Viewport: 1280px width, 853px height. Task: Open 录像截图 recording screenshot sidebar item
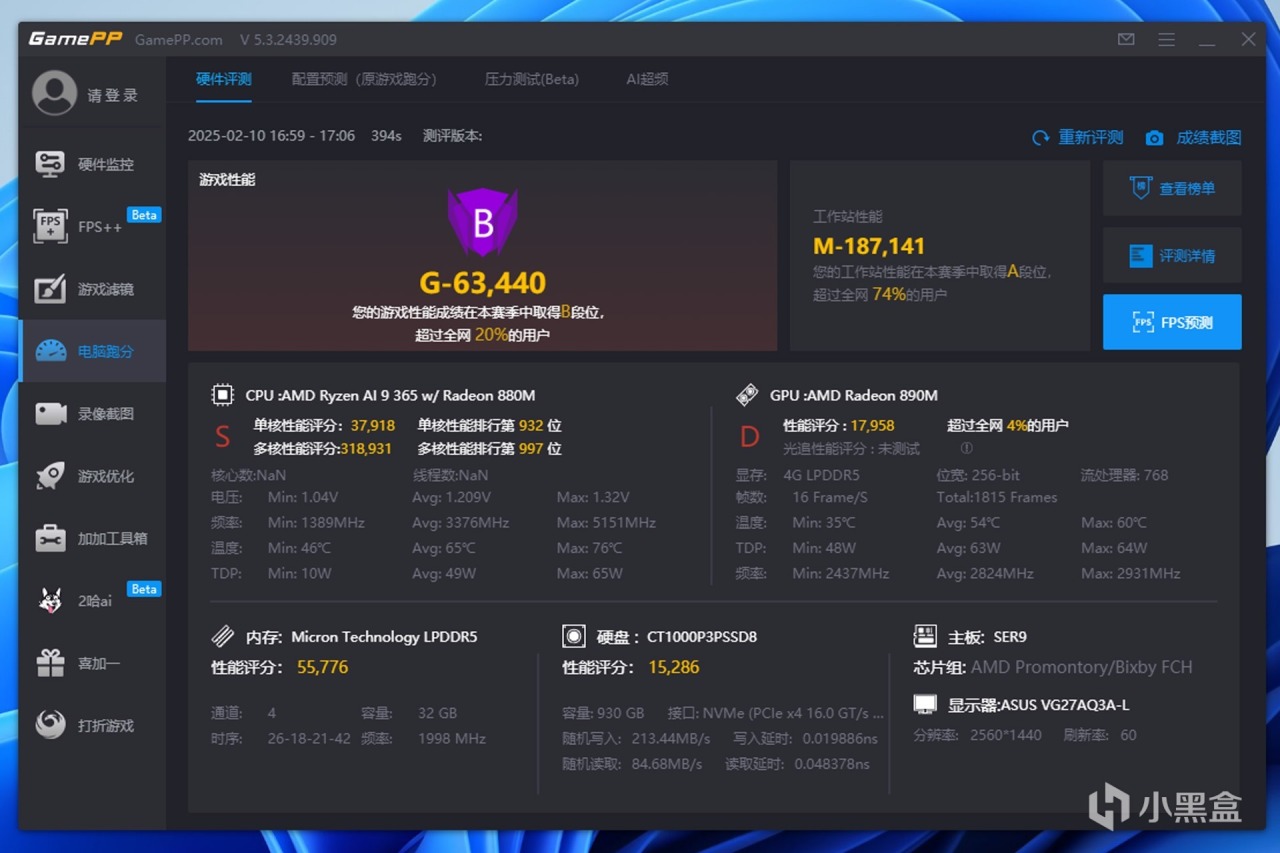tap(92, 414)
